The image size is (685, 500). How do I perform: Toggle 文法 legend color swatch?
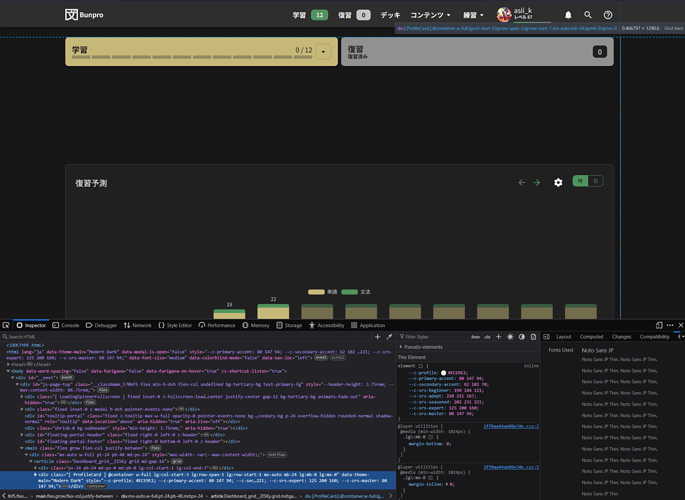[349, 292]
